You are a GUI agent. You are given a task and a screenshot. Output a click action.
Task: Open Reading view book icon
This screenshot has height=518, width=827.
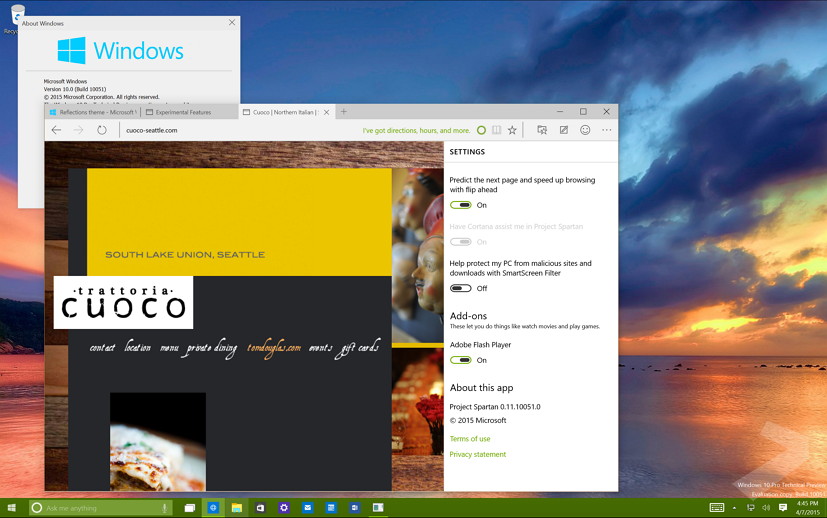[496, 130]
